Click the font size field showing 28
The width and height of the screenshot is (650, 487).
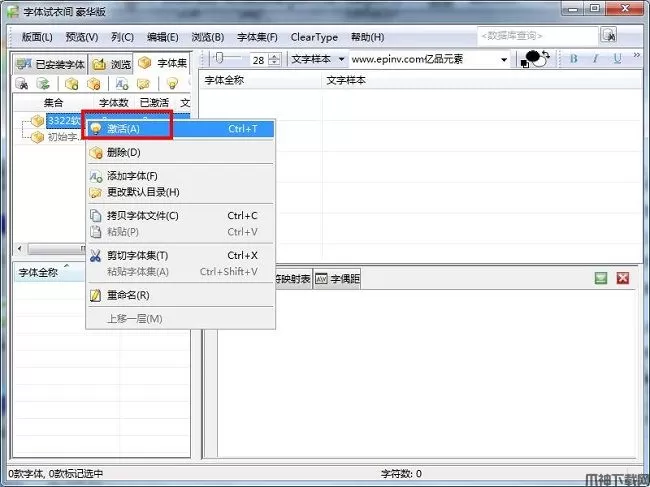pos(259,60)
